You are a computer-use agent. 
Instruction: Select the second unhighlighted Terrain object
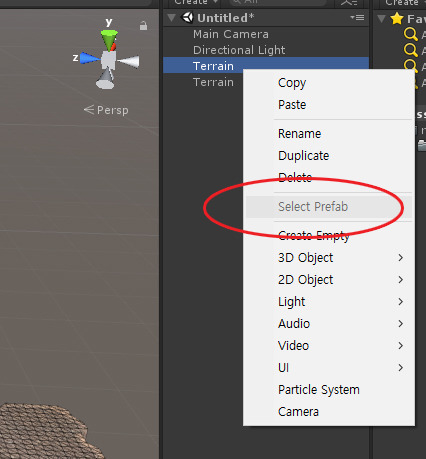213,82
